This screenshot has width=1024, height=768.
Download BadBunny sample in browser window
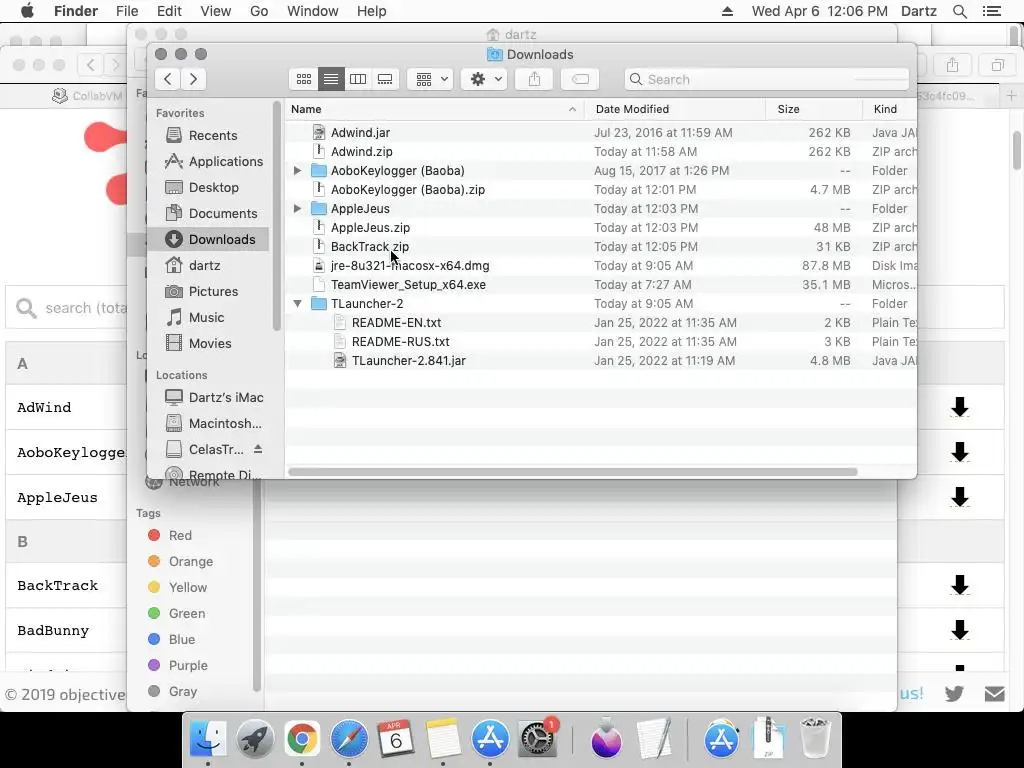click(x=959, y=630)
